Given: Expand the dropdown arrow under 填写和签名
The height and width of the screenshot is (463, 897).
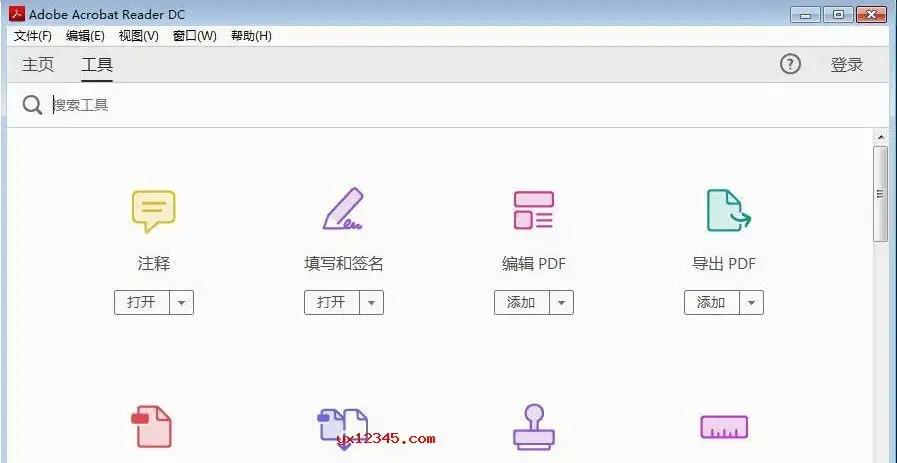Looking at the screenshot, I should (x=372, y=302).
